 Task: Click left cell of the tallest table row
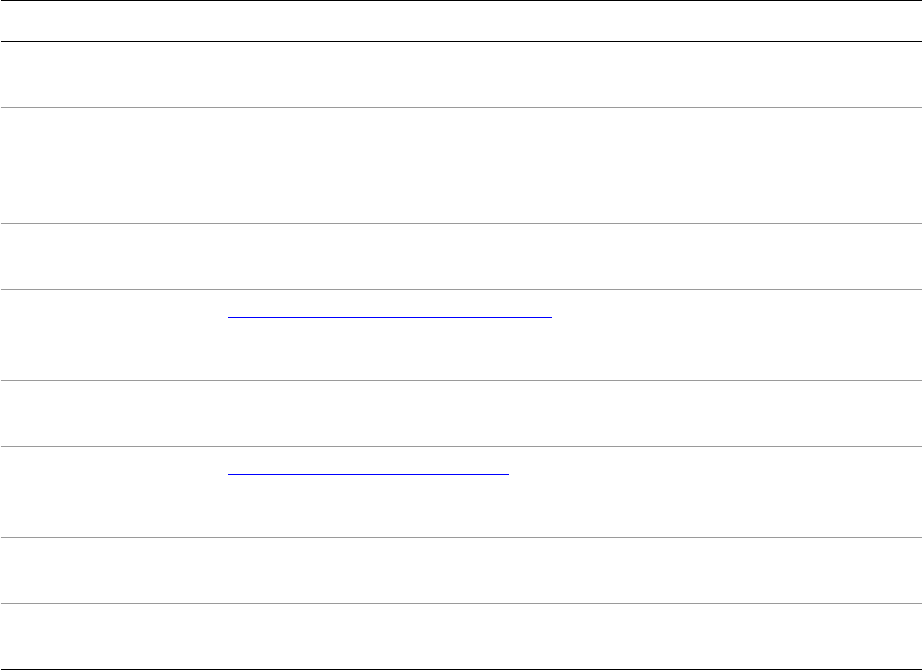pyautogui.click(x=110, y=165)
